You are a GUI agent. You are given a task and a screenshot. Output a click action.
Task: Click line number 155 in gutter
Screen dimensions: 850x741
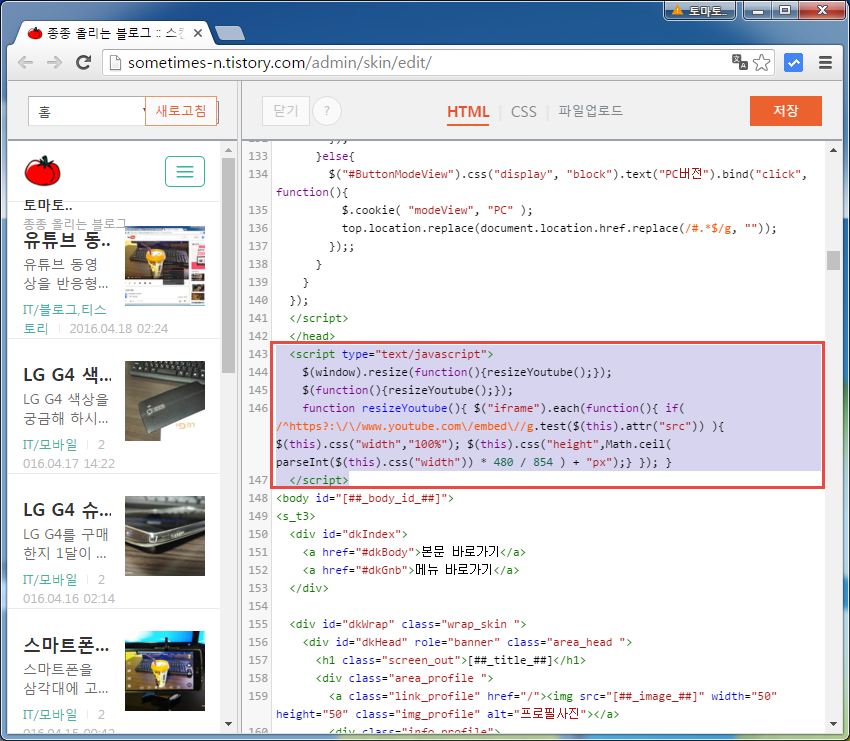coord(258,624)
